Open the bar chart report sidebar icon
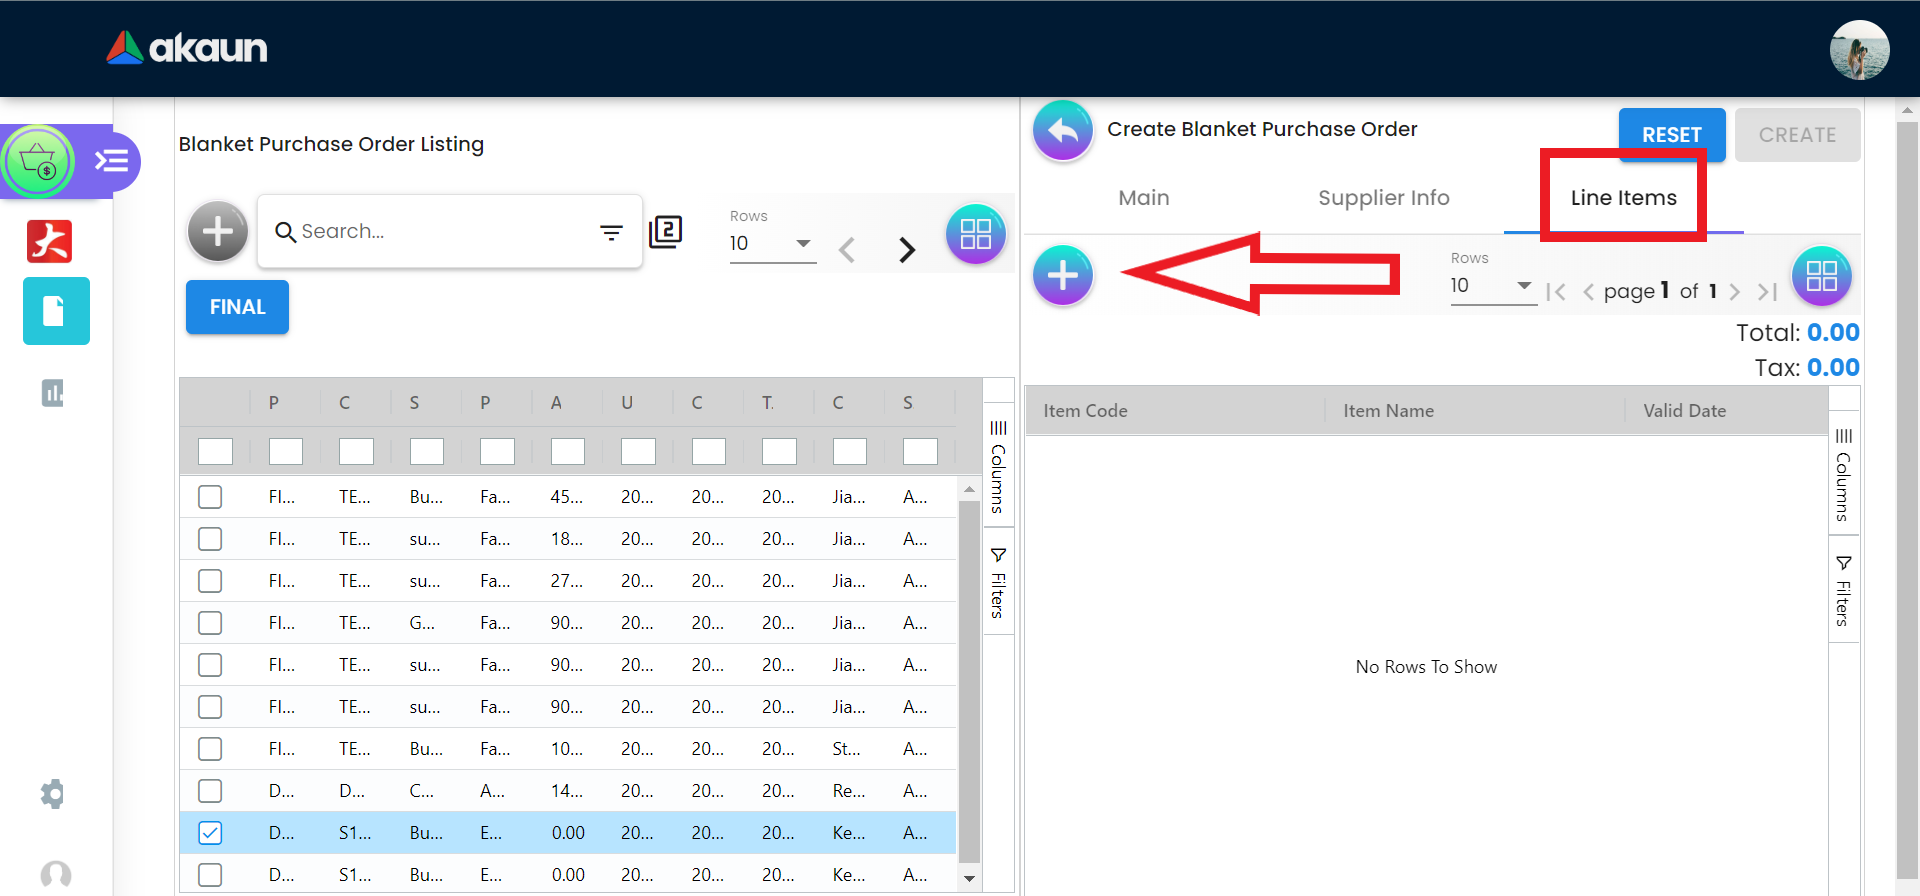This screenshot has width=1920, height=896. [x=53, y=393]
